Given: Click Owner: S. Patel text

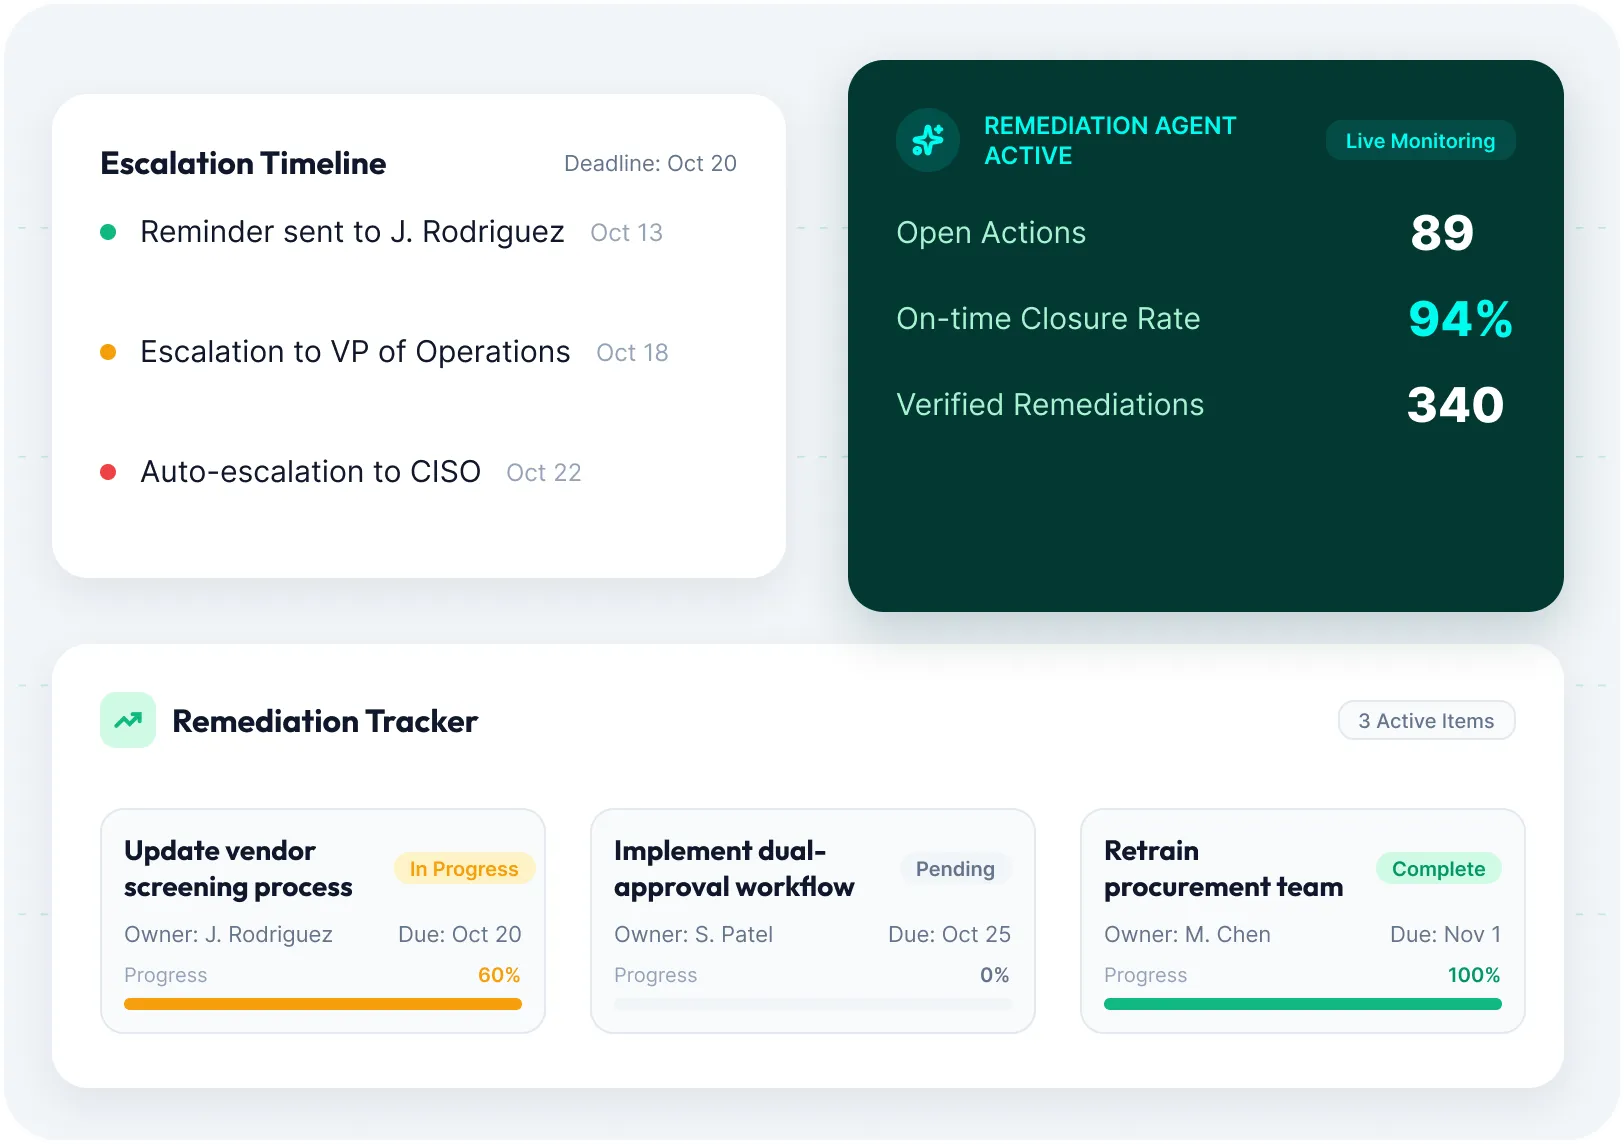Looking at the screenshot, I should 693,935.
